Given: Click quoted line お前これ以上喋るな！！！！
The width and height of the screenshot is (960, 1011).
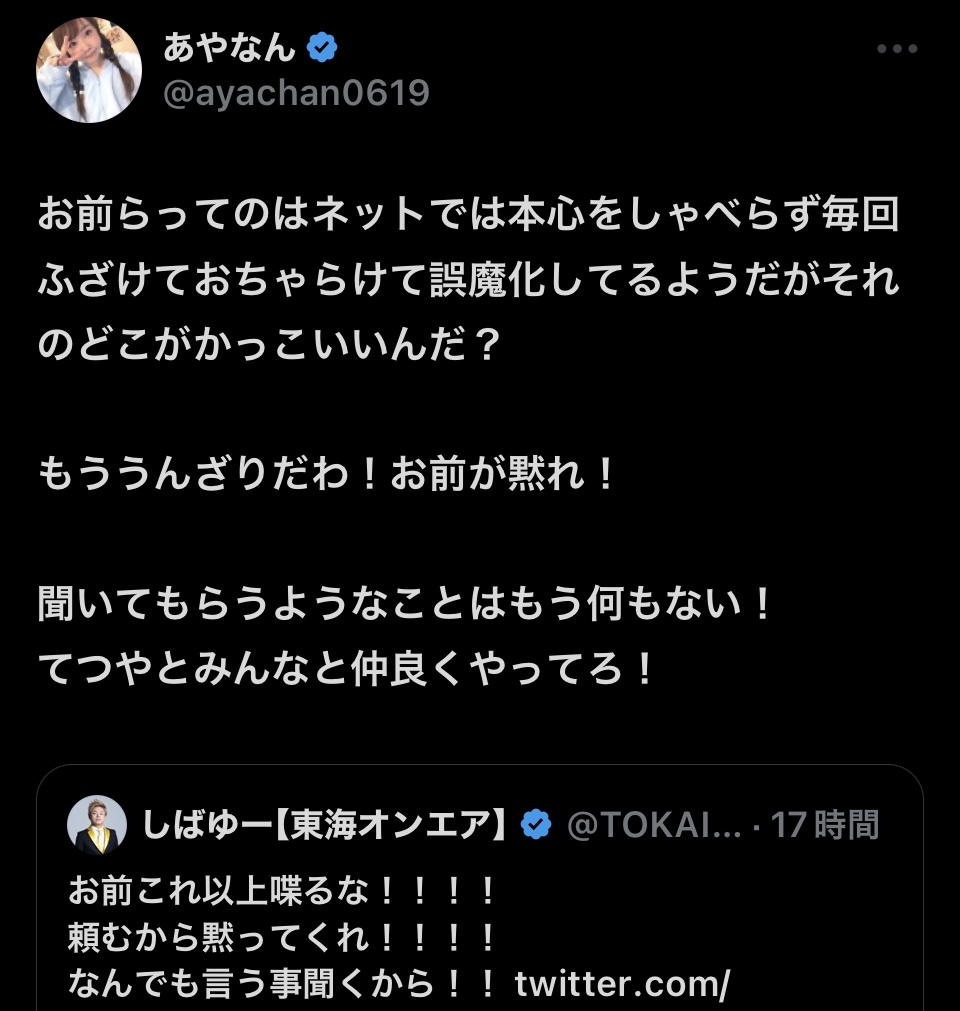Looking at the screenshot, I should click(282, 888).
